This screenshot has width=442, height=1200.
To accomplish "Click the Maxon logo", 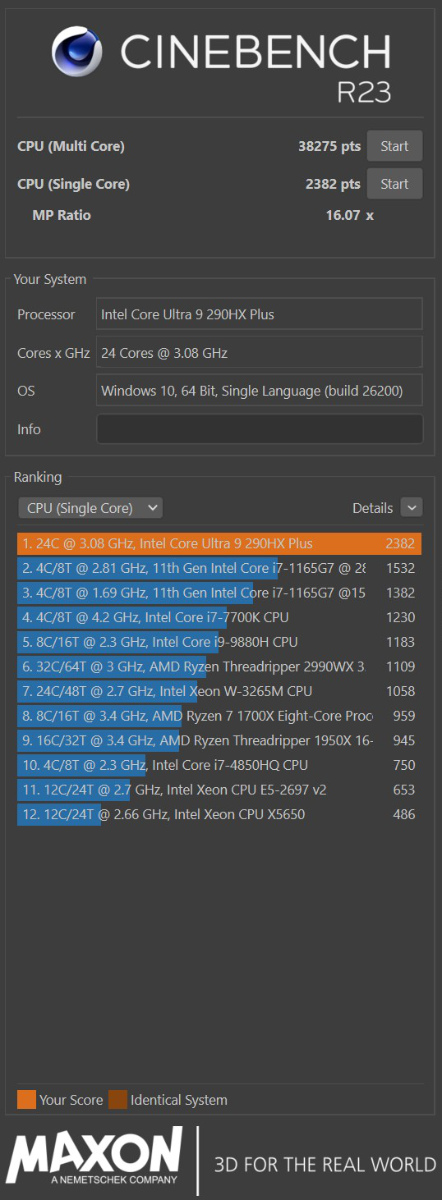I will [96, 1158].
